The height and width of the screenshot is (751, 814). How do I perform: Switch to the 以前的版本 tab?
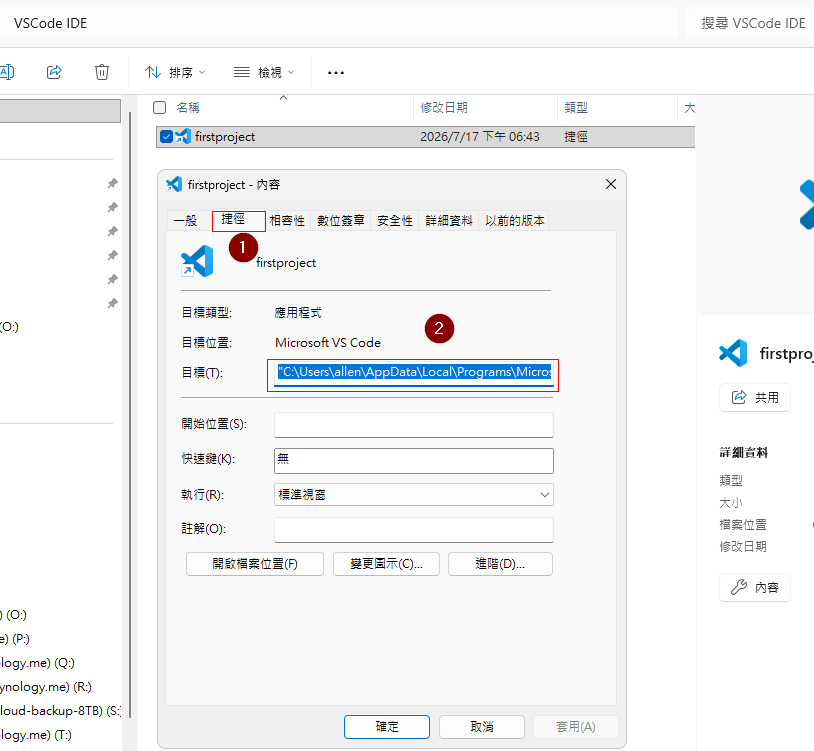(514, 221)
